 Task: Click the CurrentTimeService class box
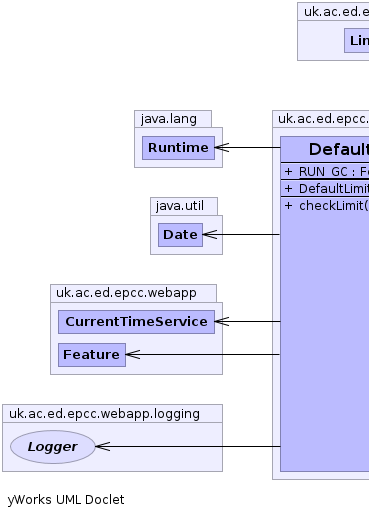pyautogui.click(x=136, y=322)
